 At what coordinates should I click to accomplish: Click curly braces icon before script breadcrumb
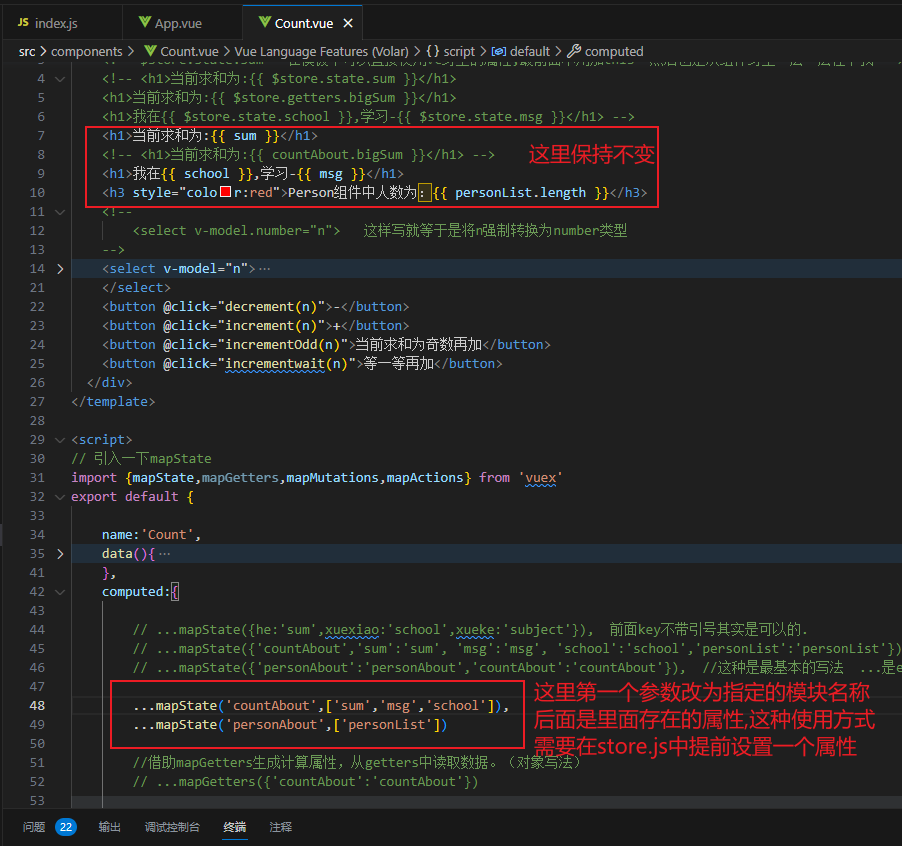[433, 52]
